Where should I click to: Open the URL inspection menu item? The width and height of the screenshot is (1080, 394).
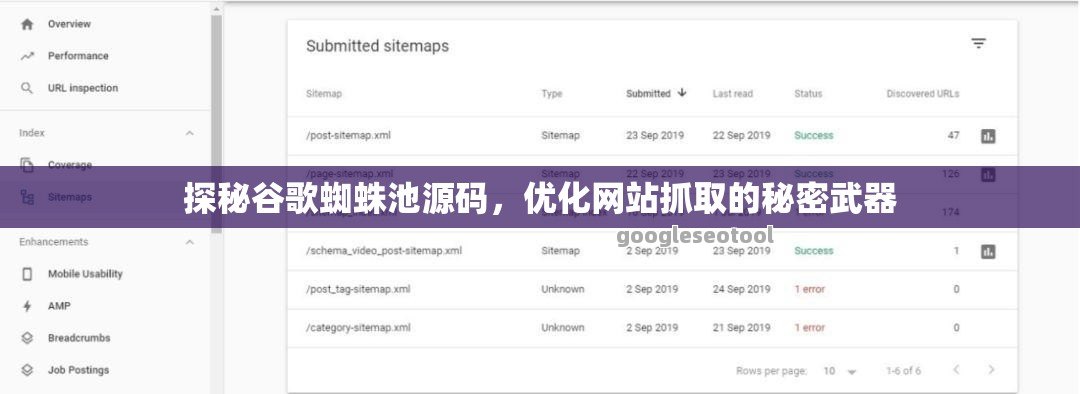83,88
